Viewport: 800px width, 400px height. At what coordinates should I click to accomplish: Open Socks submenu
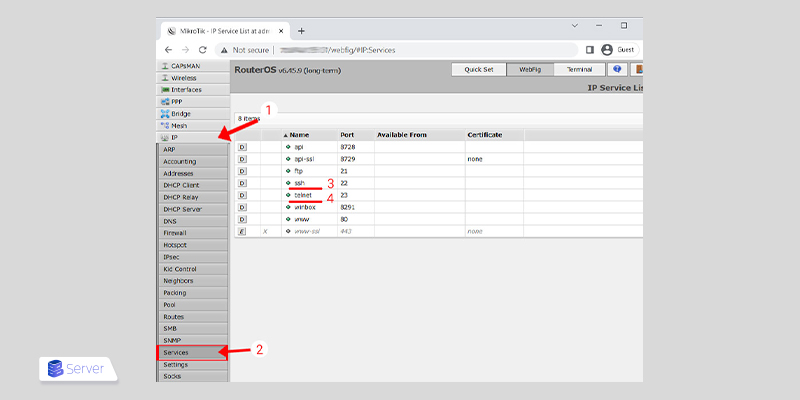[193, 377]
